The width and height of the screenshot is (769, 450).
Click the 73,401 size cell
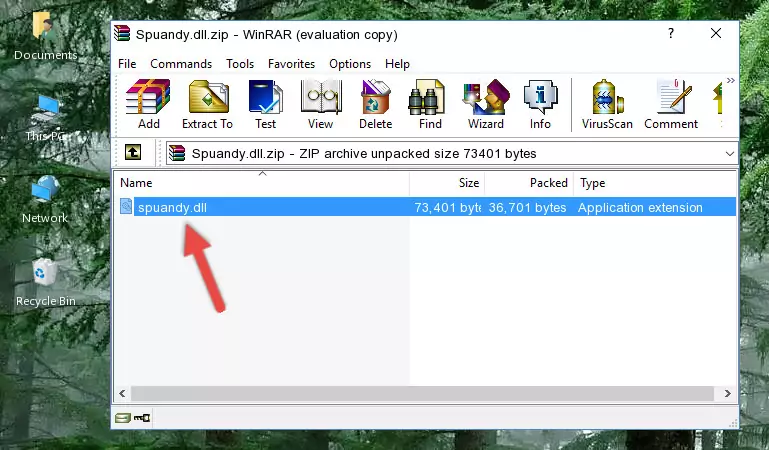pos(447,207)
